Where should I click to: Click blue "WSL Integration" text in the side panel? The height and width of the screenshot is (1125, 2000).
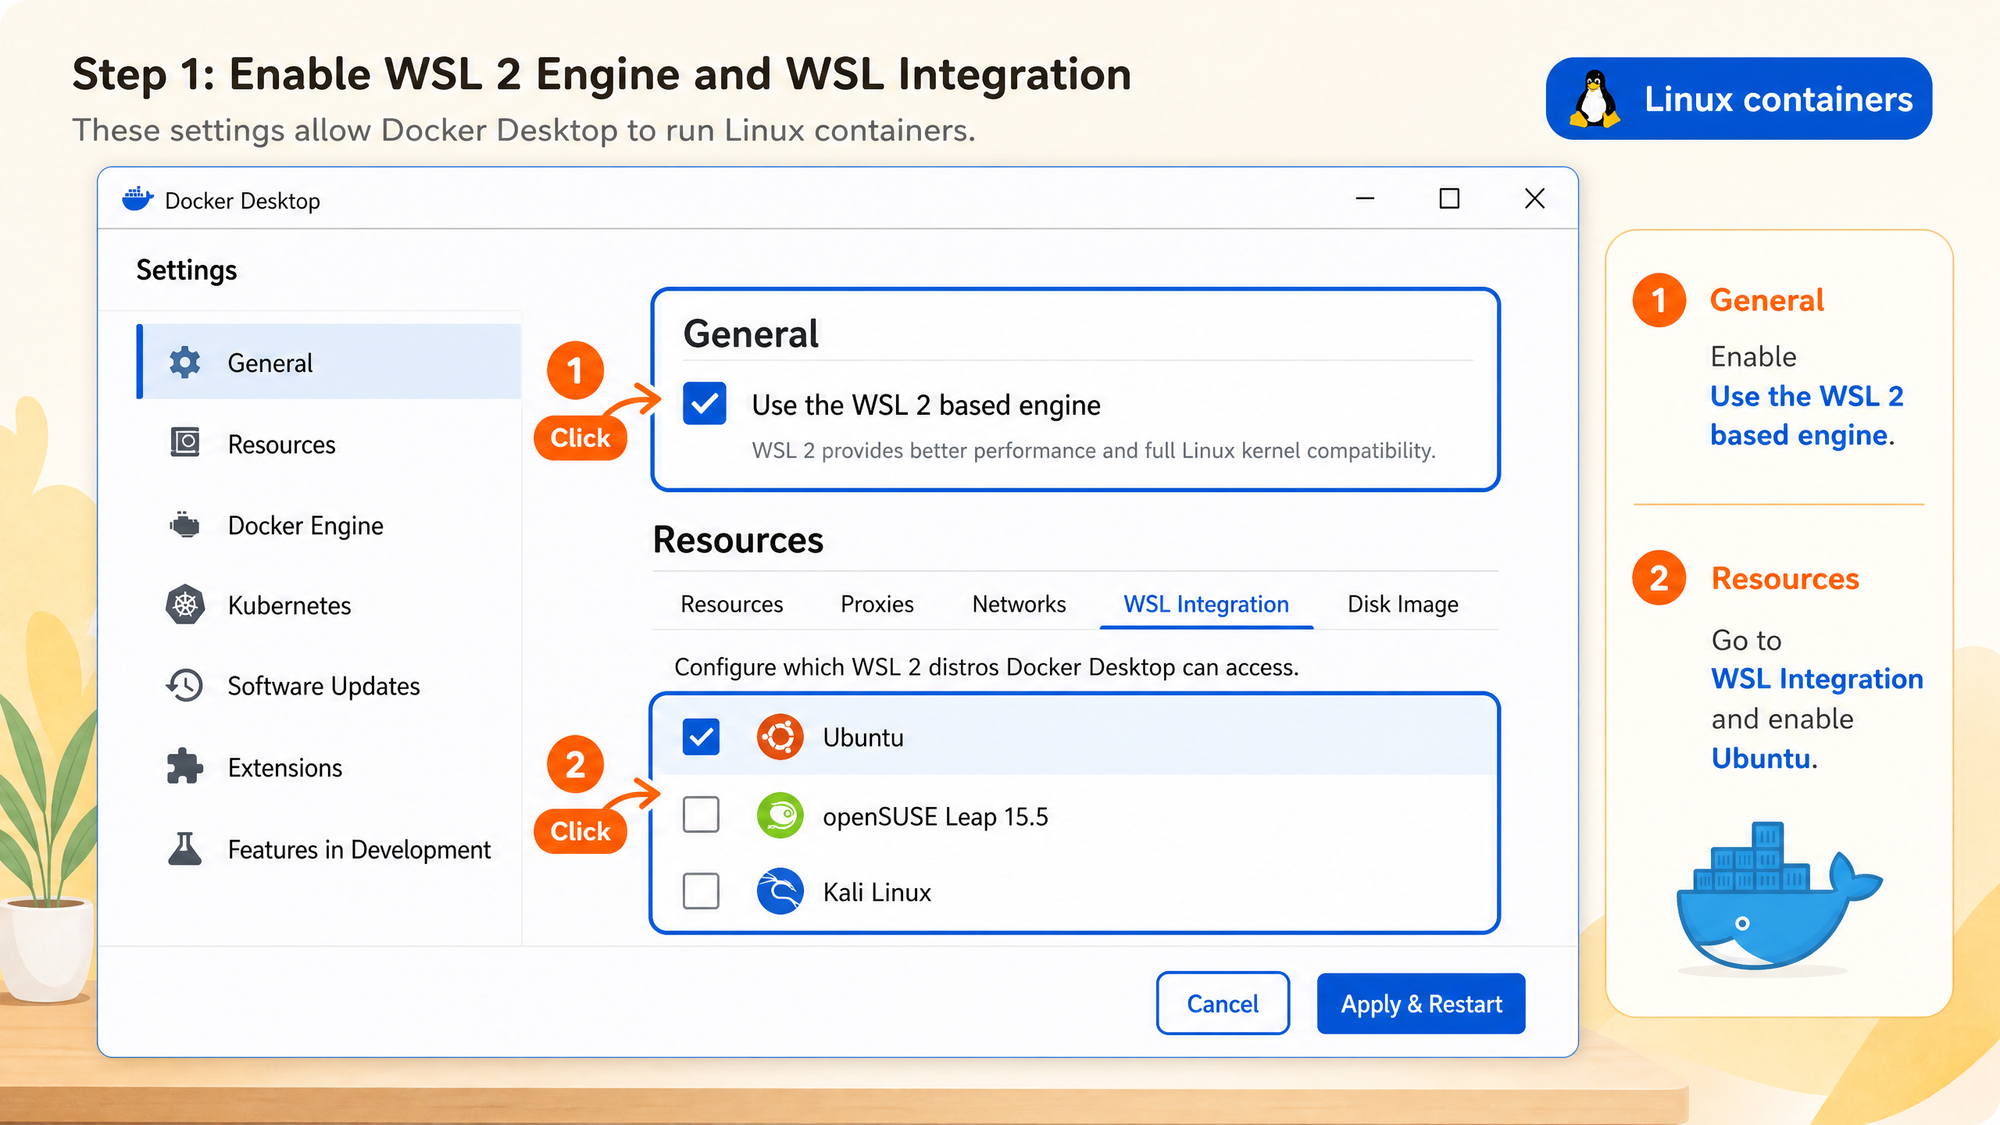click(1817, 679)
